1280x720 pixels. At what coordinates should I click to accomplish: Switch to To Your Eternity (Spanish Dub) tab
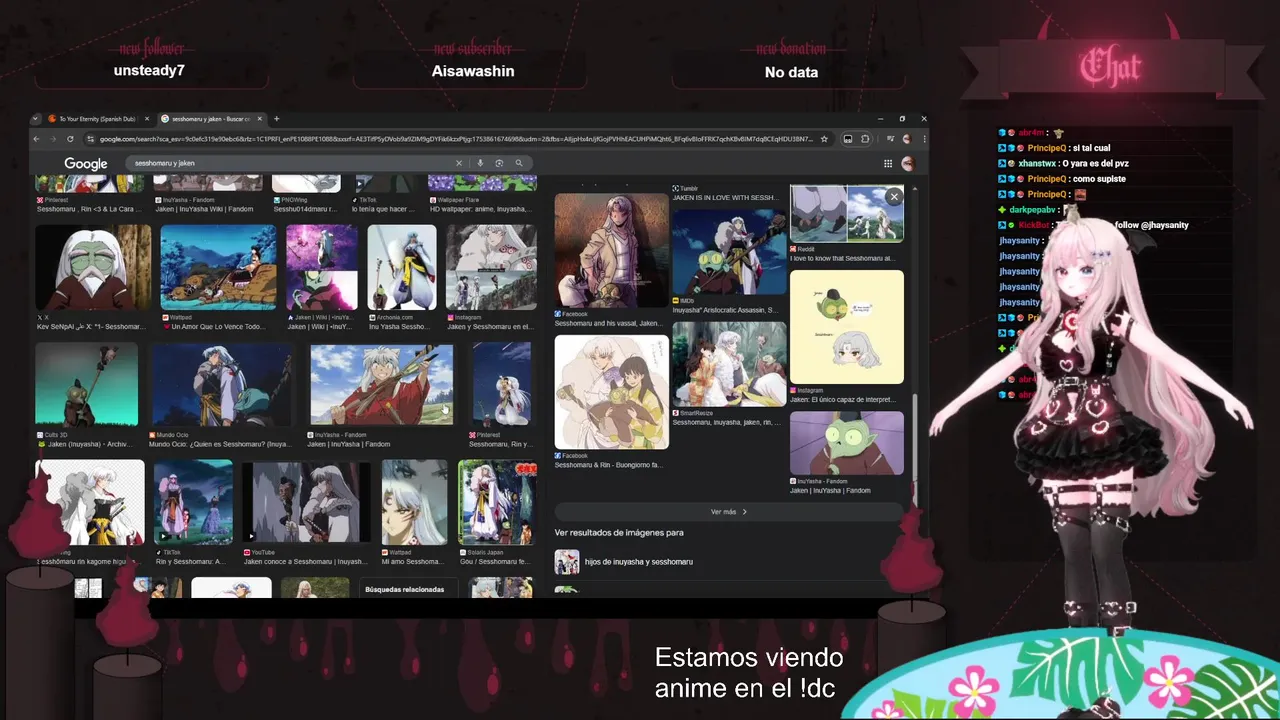tap(98, 119)
